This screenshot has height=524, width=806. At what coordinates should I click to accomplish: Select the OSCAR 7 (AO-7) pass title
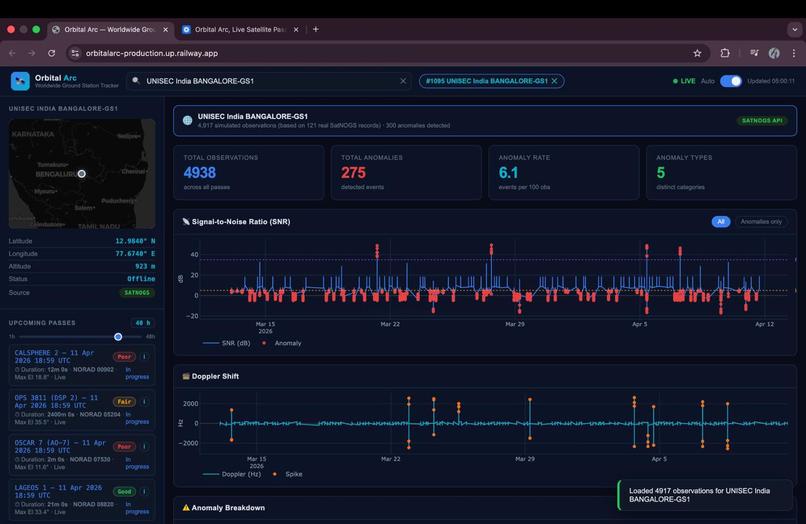point(60,446)
